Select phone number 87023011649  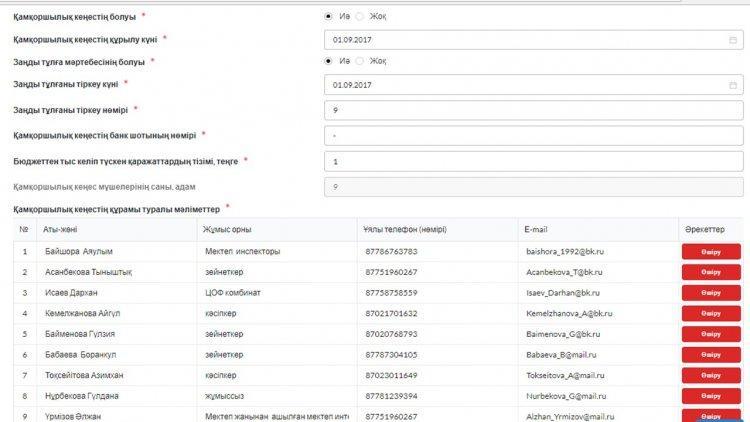tap(391, 376)
